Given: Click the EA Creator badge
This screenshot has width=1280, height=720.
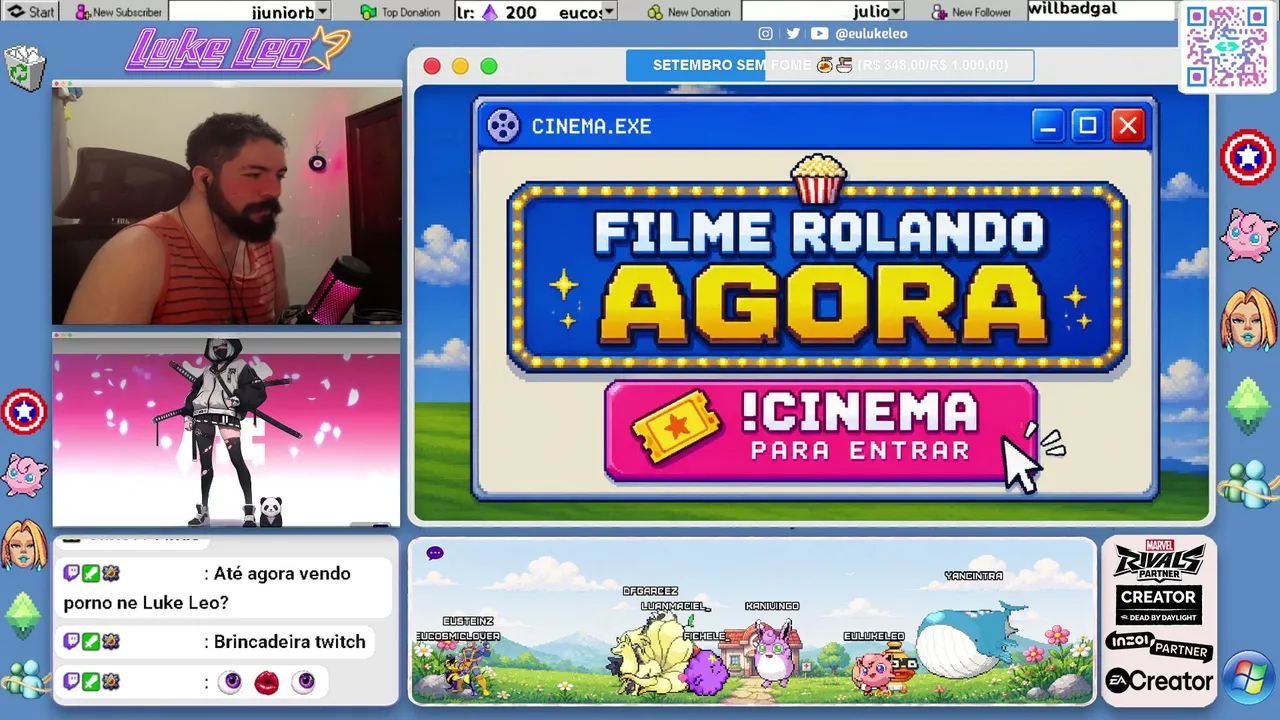Looking at the screenshot, I should coord(1158,682).
